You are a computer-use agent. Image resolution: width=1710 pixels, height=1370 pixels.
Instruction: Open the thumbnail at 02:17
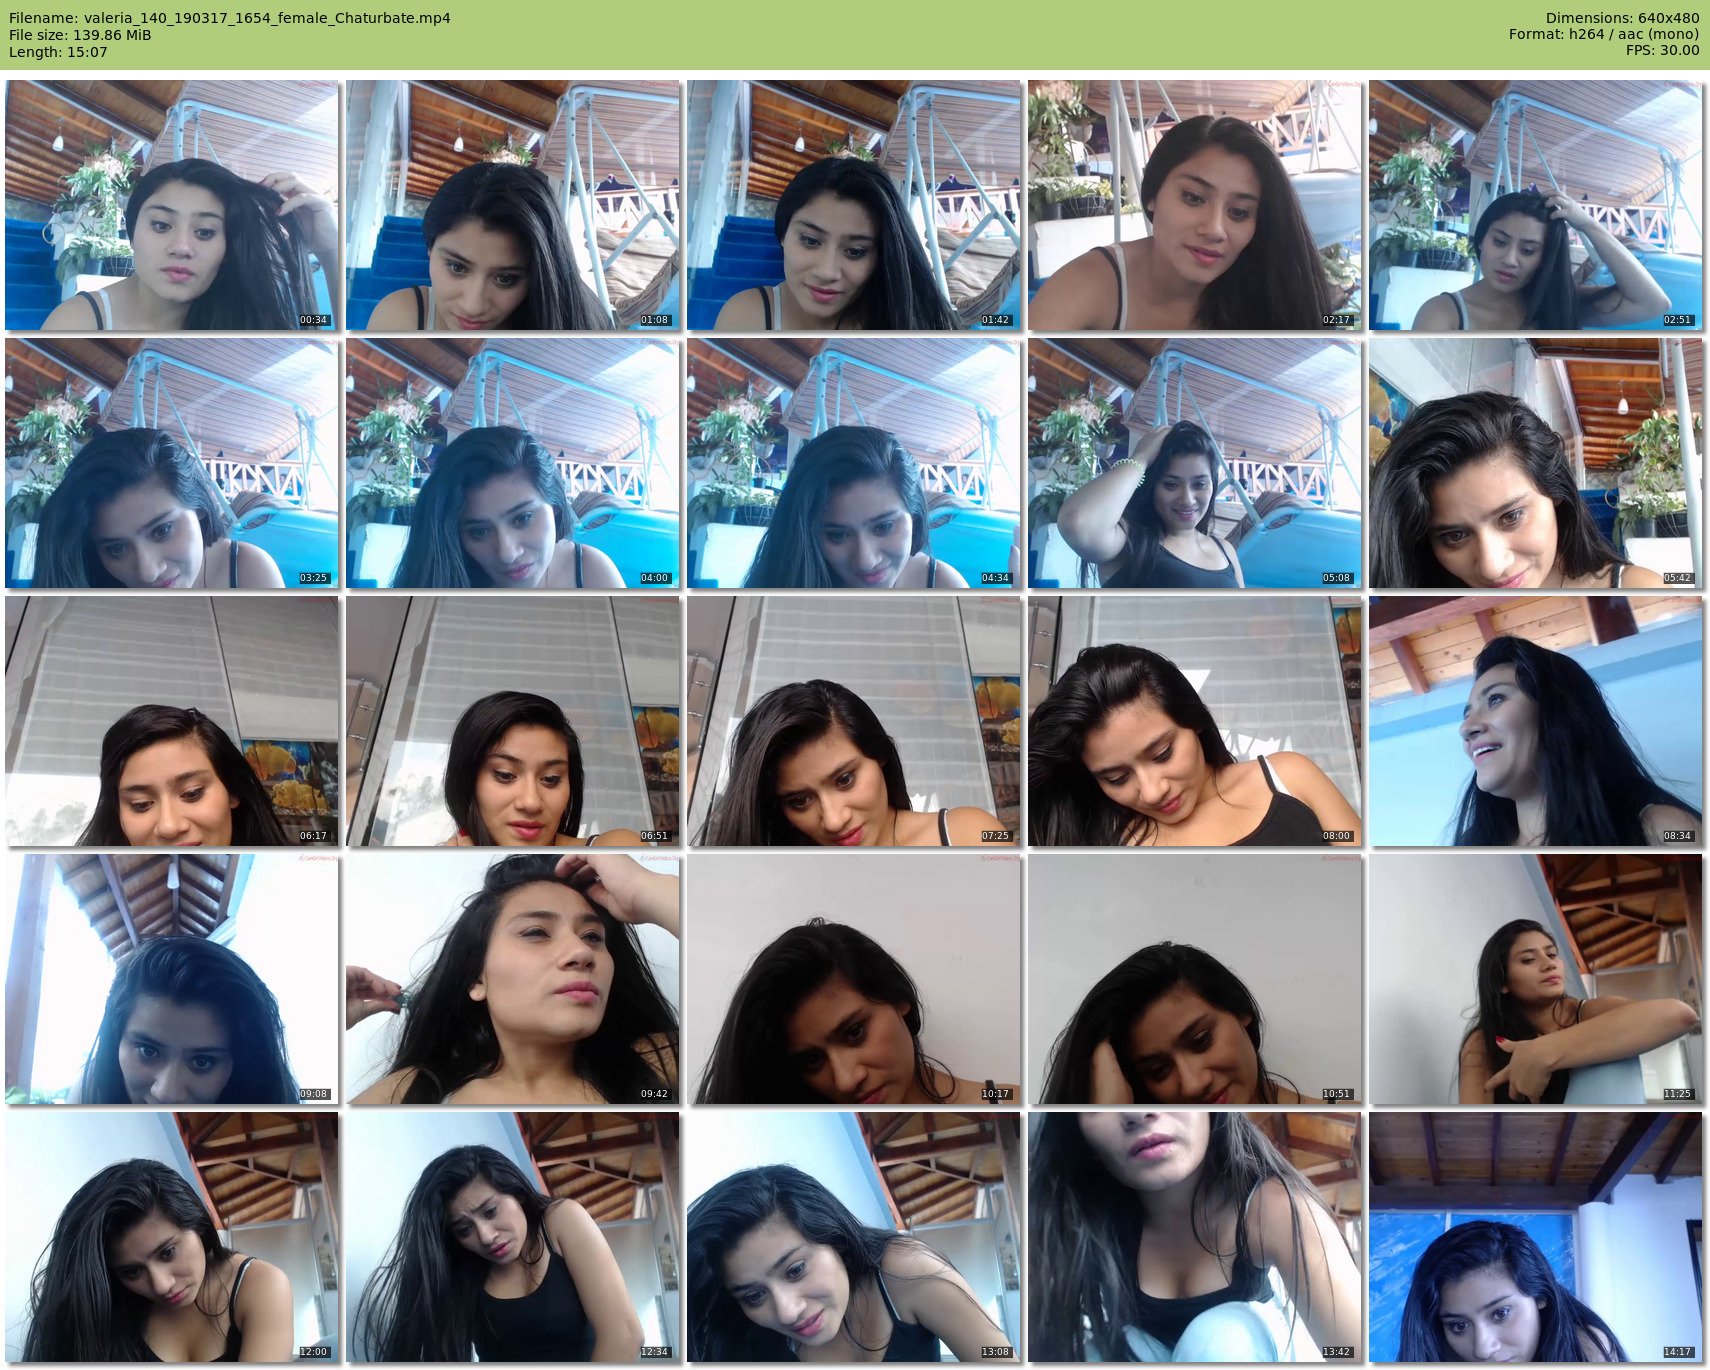(1195, 206)
